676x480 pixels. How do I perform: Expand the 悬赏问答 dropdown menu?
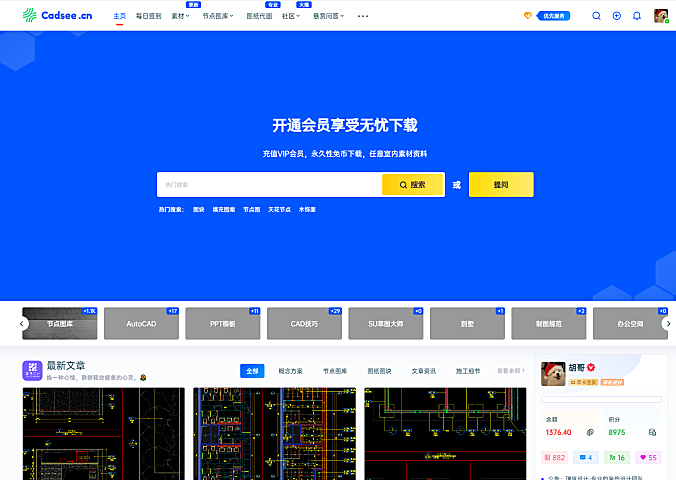pos(329,16)
